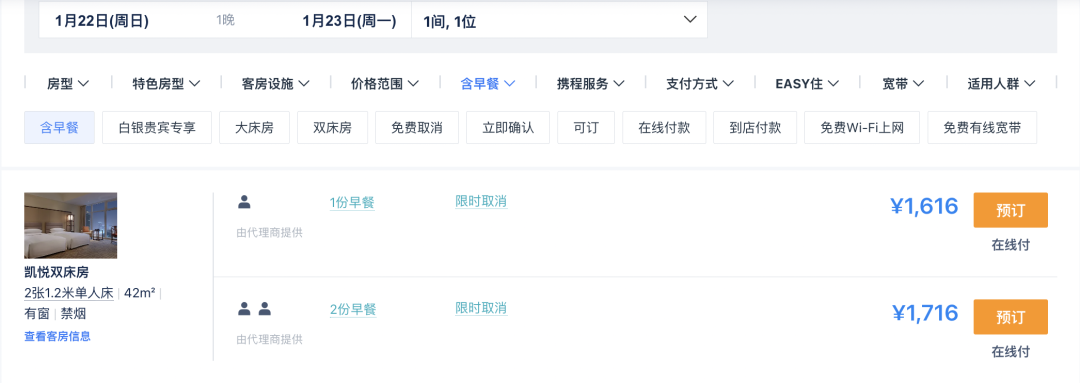Expand the 携程服务 filter
Screen dimensions: 1080x383
[x=590, y=84]
